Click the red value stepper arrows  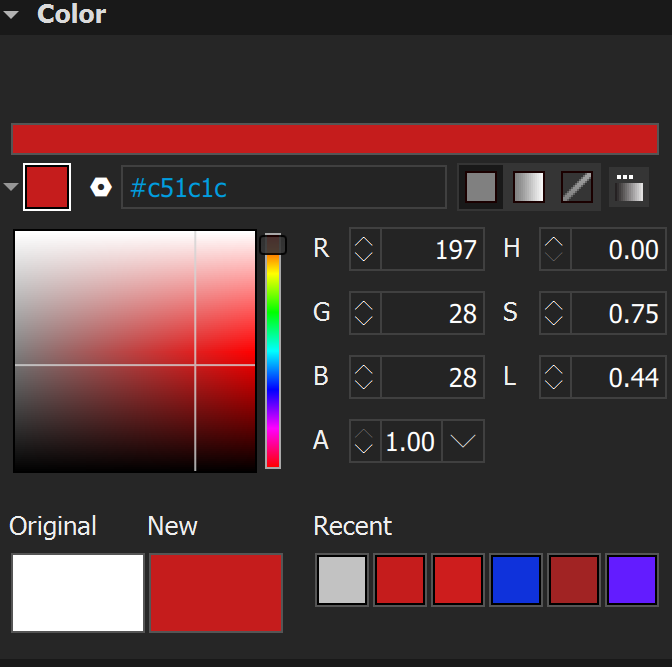(x=365, y=249)
